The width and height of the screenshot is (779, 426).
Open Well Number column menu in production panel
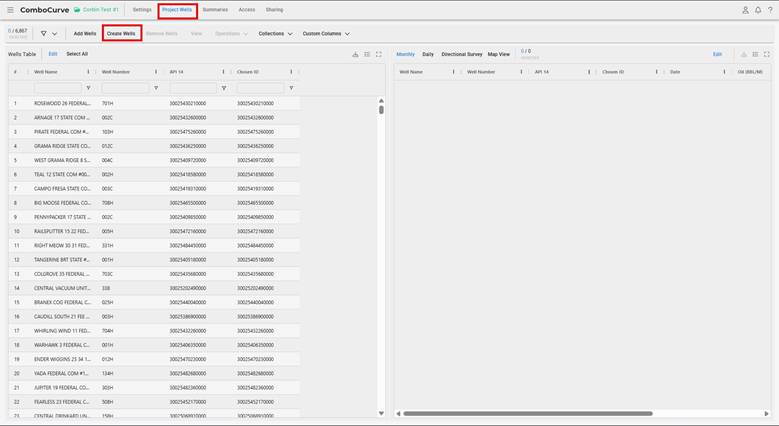click(x=521, y=72)
